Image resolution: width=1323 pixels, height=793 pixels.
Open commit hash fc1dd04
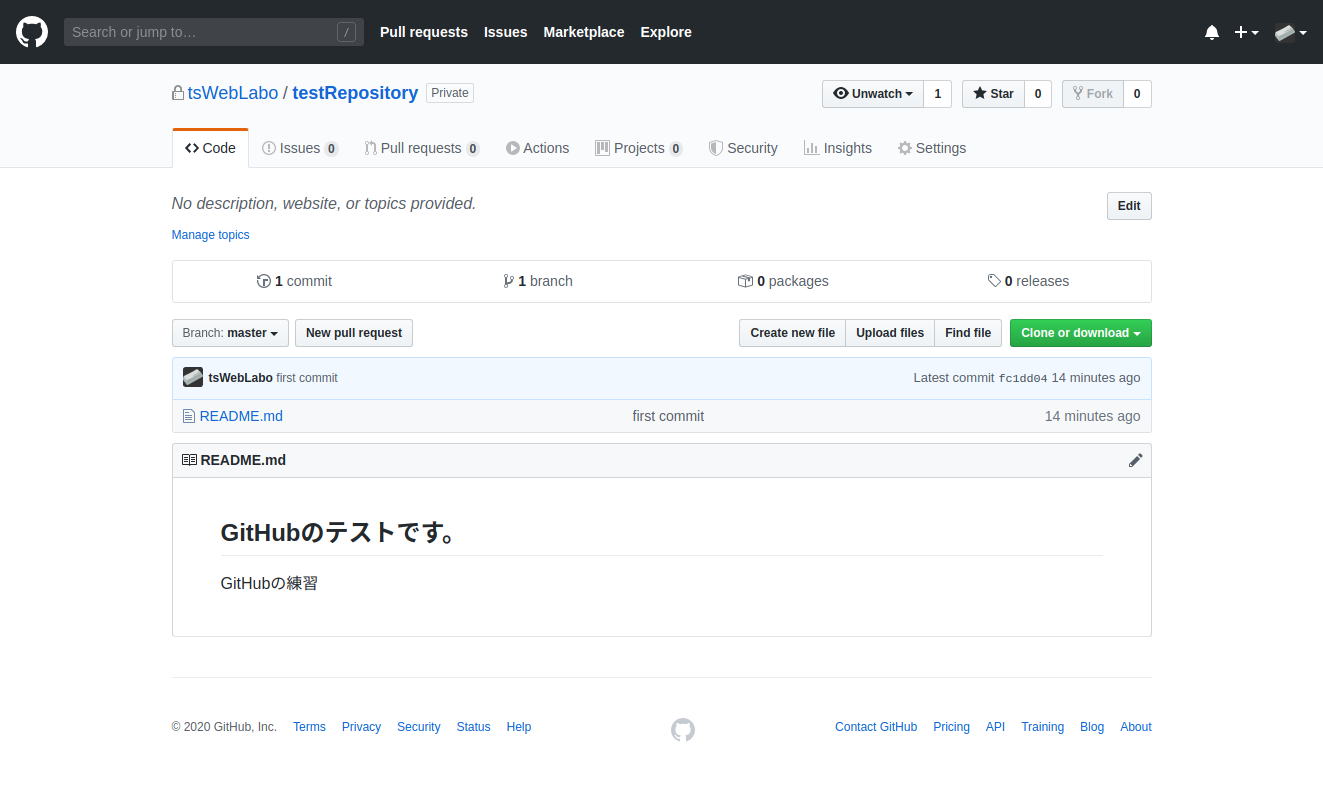click(1023, 378)
